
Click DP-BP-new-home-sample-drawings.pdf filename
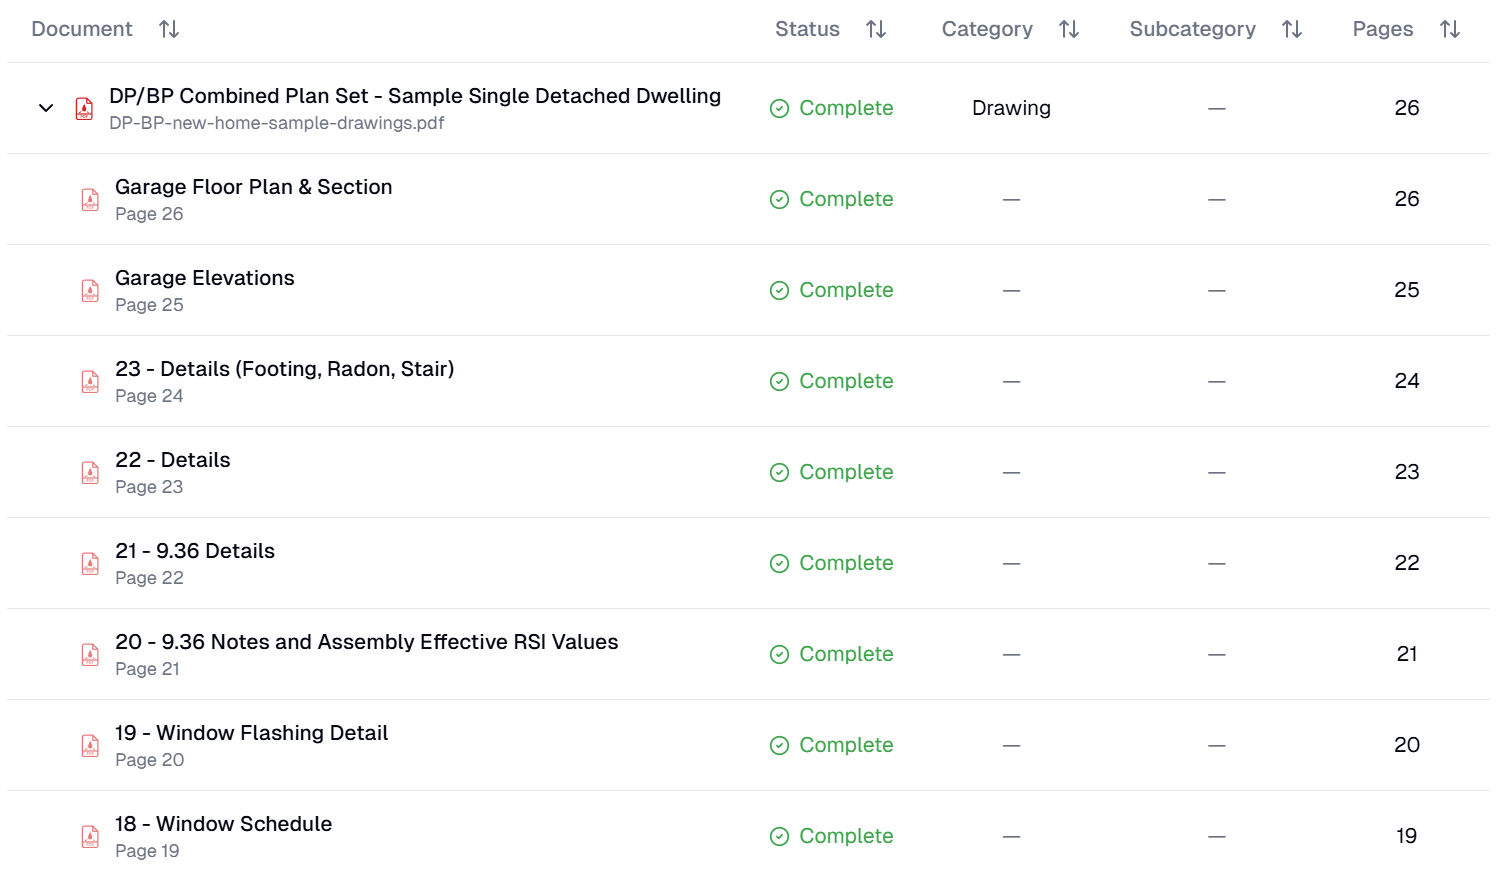(x=276, y=123)
